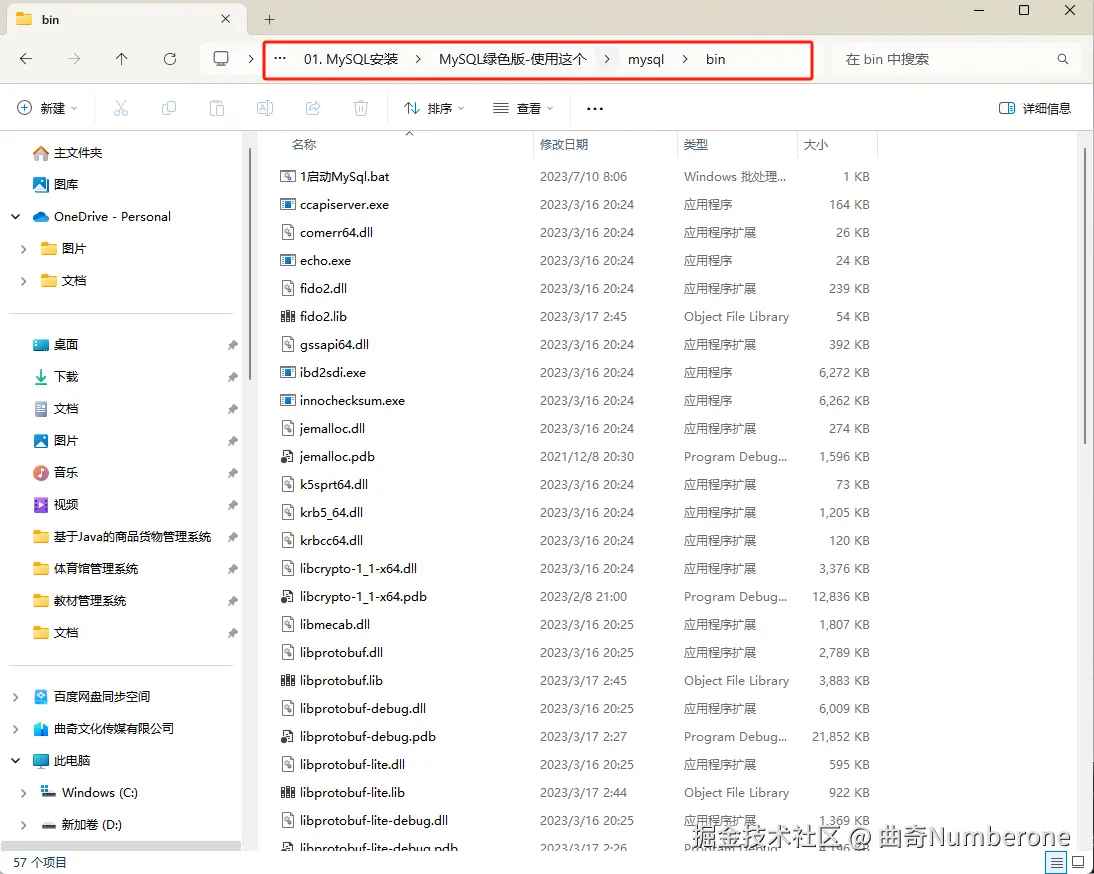
Task: Expand the 图片 folder under OneDrive
Action: [23, 249]
